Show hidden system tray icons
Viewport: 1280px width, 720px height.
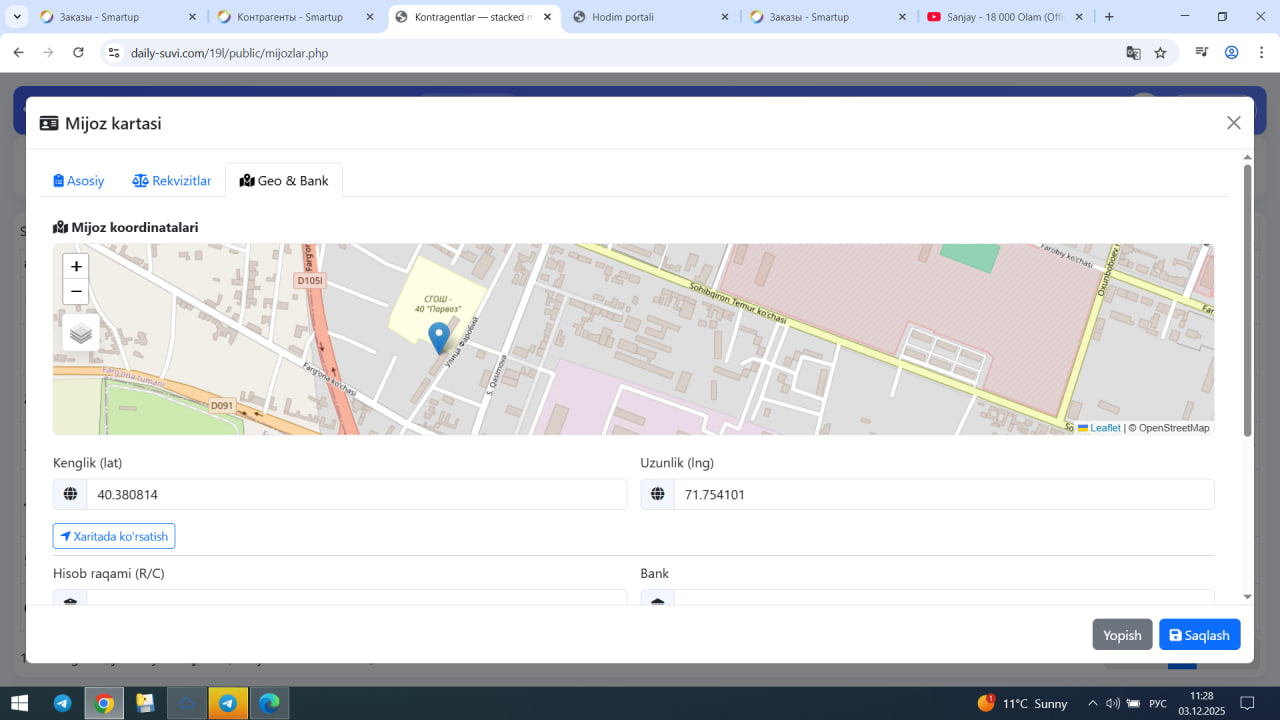coord(1092,703)
